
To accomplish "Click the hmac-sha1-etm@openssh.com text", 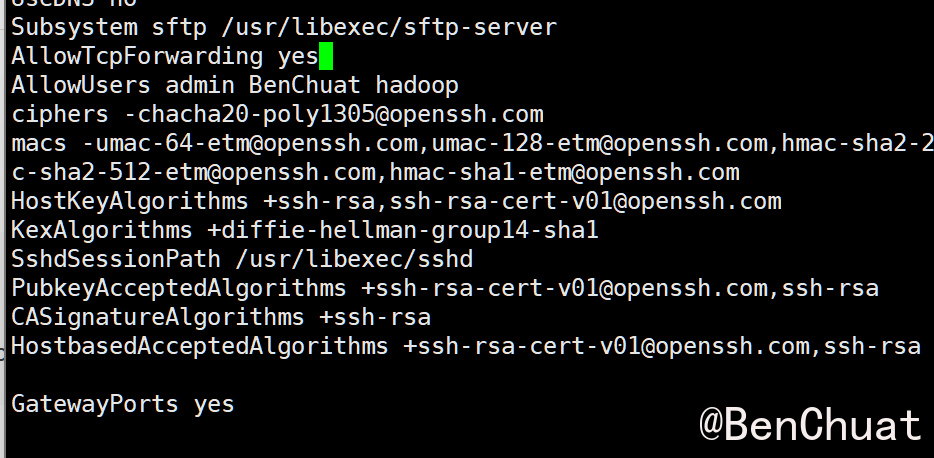I will (564, 172).
